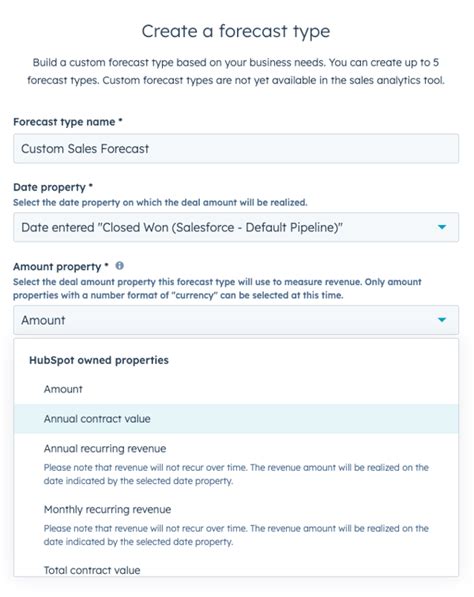Image resolution: width=474 pixels, height=597 pixels.
Task: Click the date property helper text
Action: (160, 203)
